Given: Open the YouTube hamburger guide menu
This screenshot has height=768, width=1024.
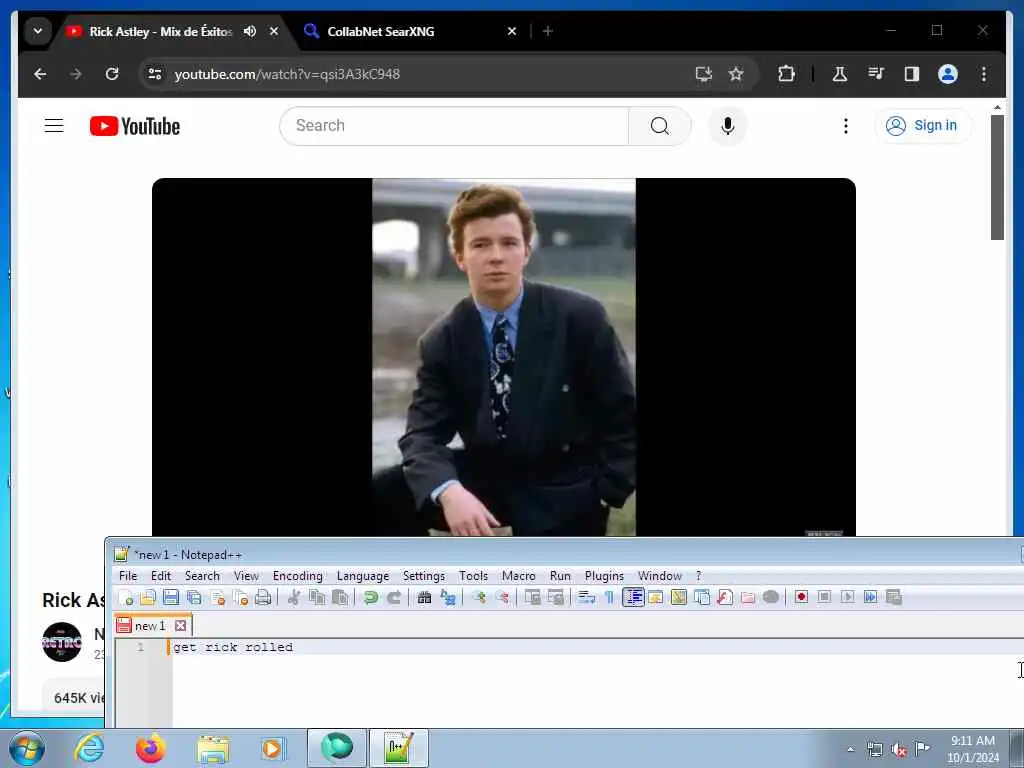Looking at the screenshot, I should point(54,125).
